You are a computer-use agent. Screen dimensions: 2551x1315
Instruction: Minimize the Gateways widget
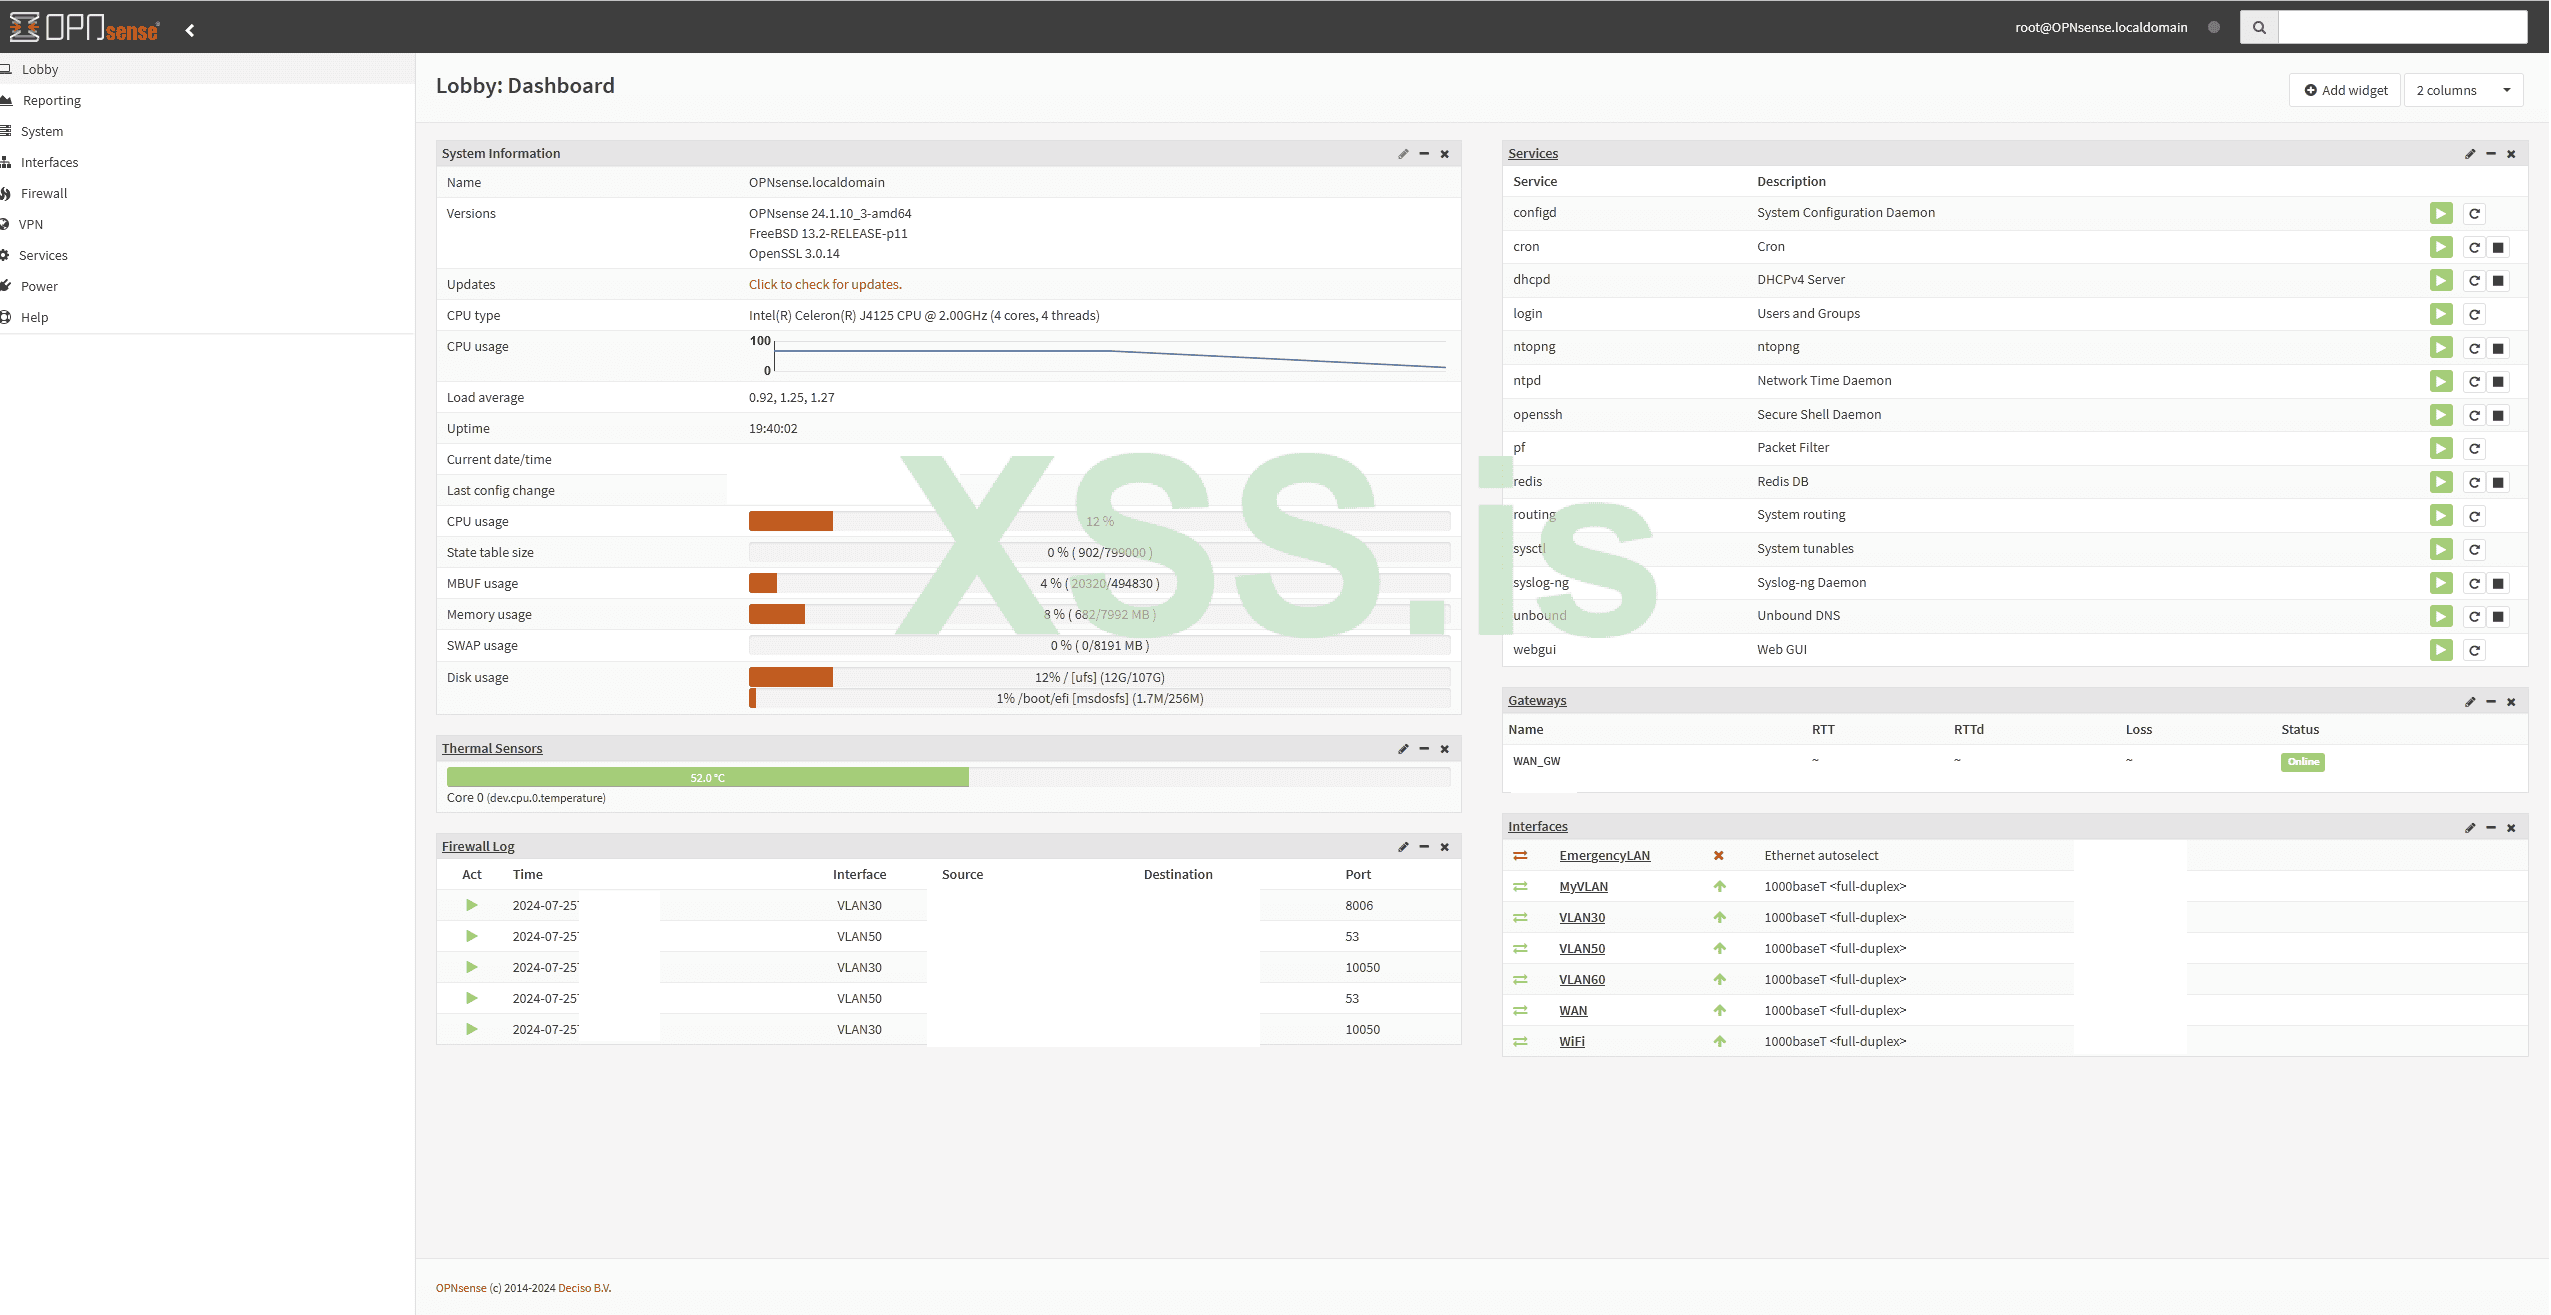coord(2490,702)
